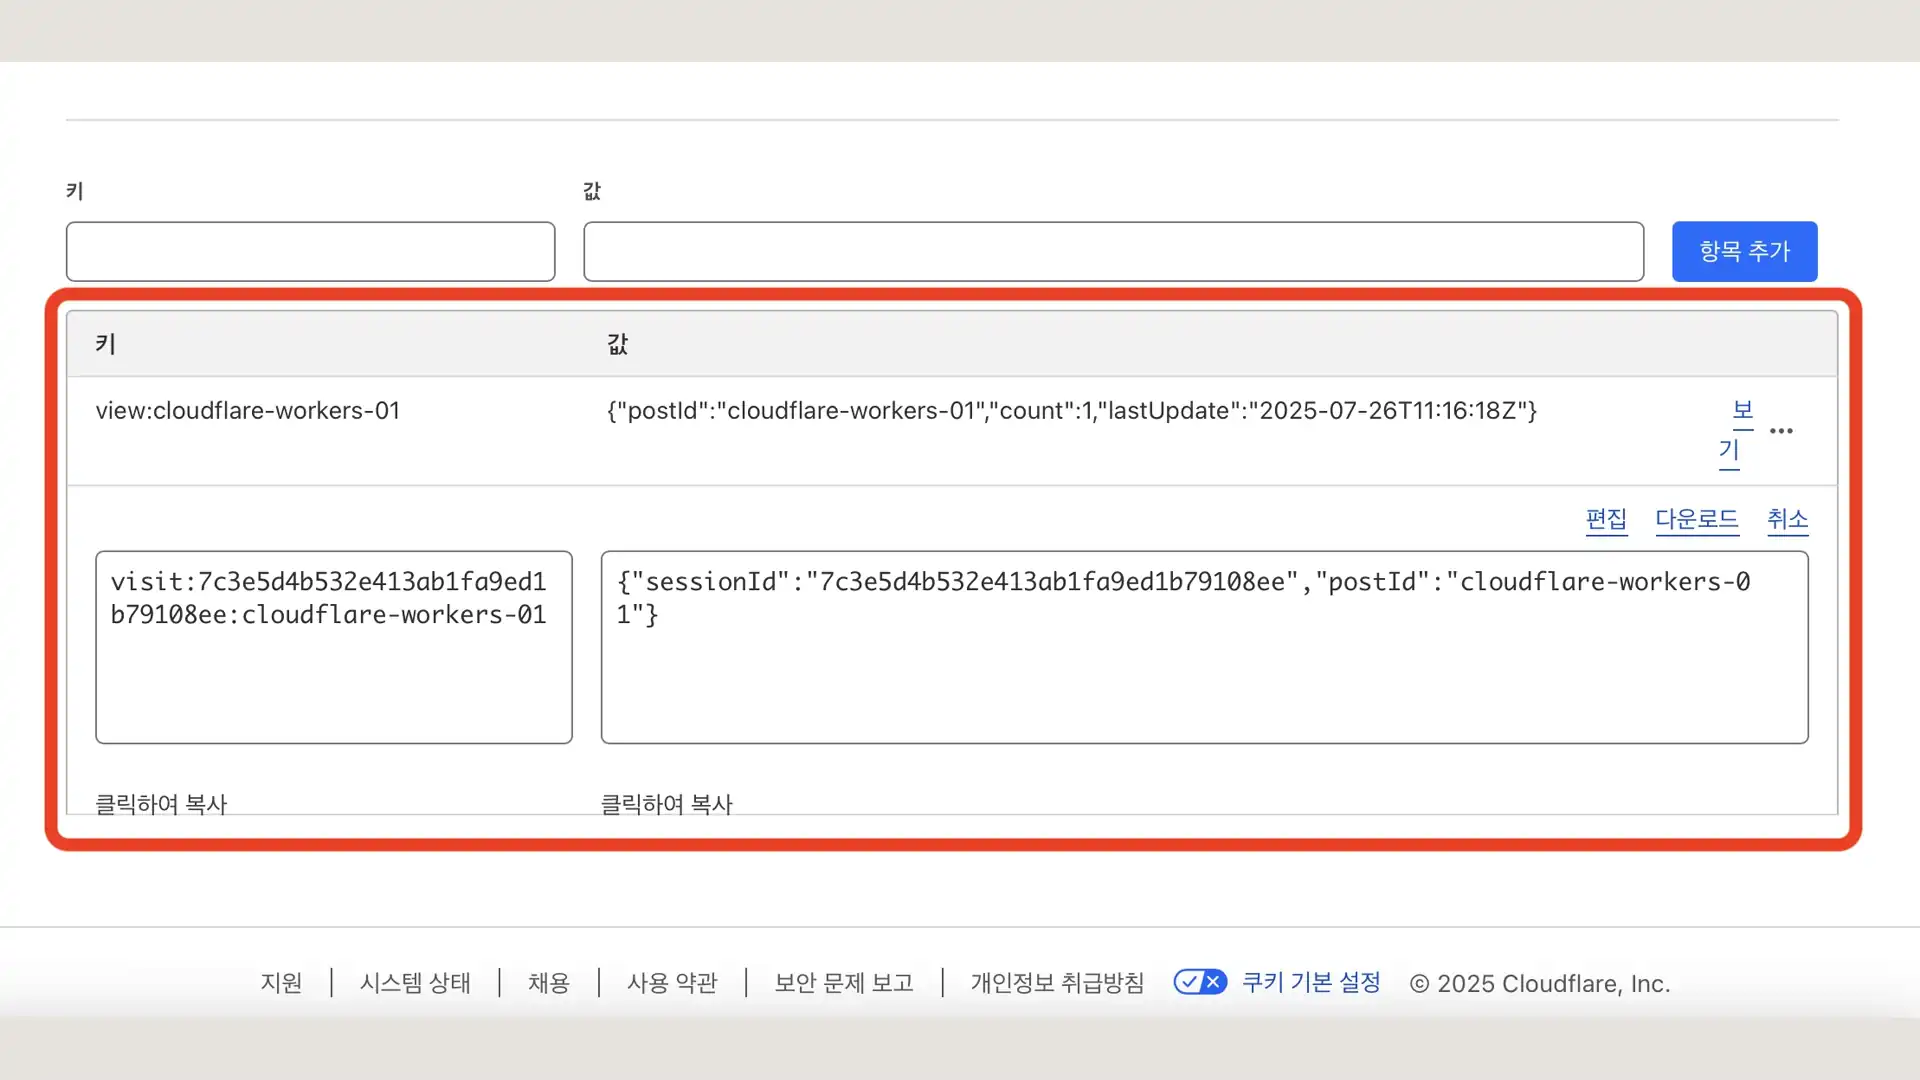The image size is (1920, 1080).
Task: Open the 채용 footer link
Action: click(549, 983)
